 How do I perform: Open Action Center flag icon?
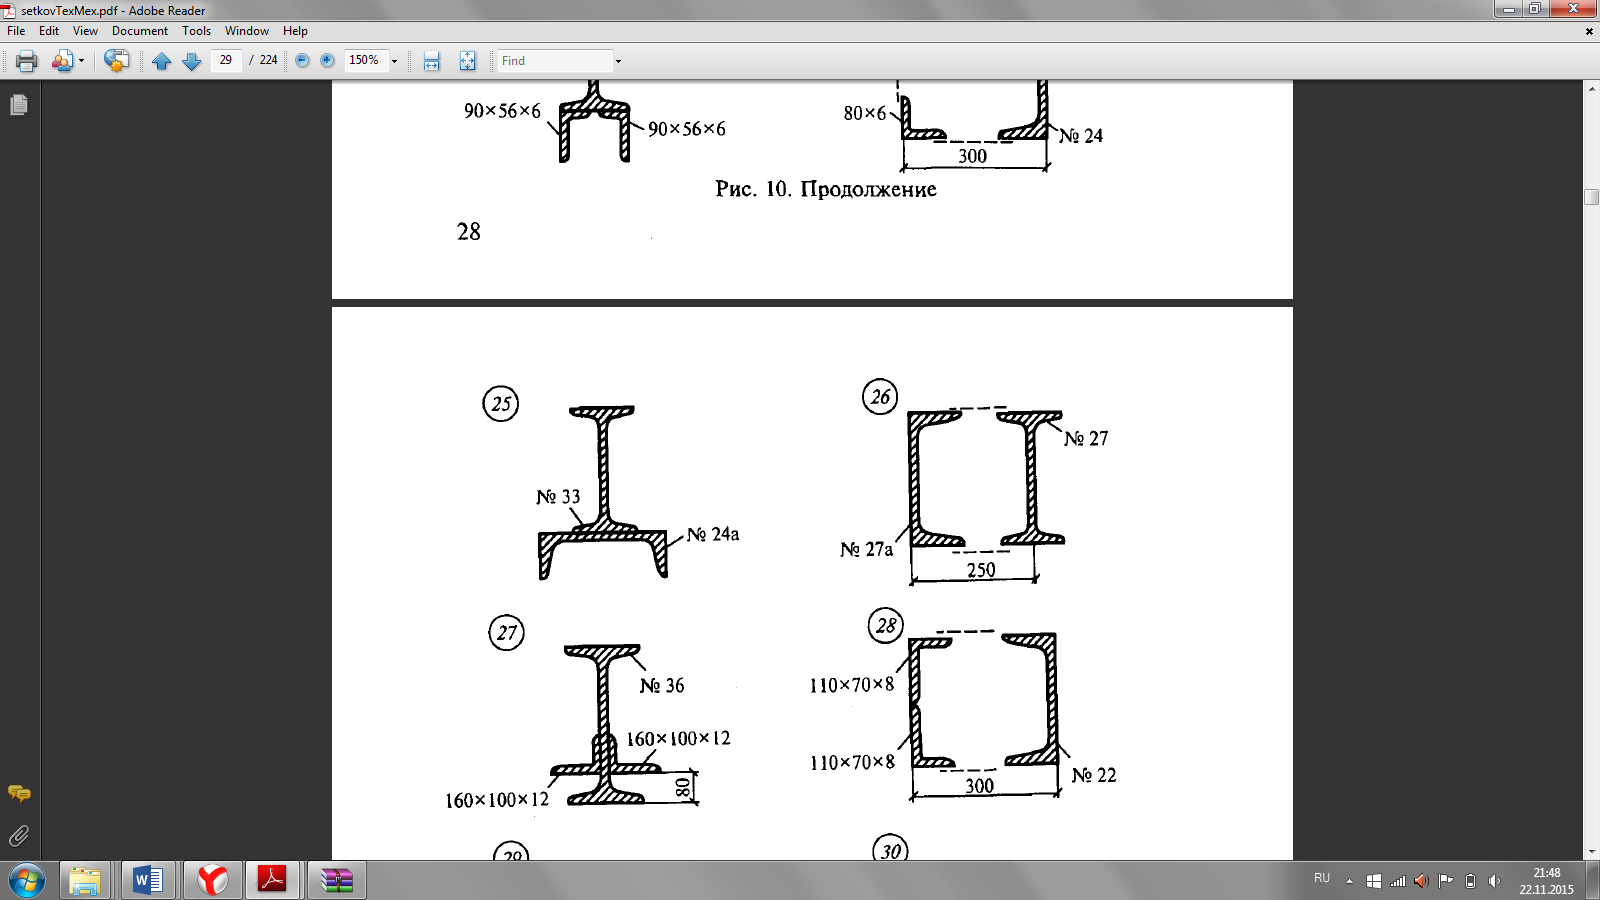1446,881
